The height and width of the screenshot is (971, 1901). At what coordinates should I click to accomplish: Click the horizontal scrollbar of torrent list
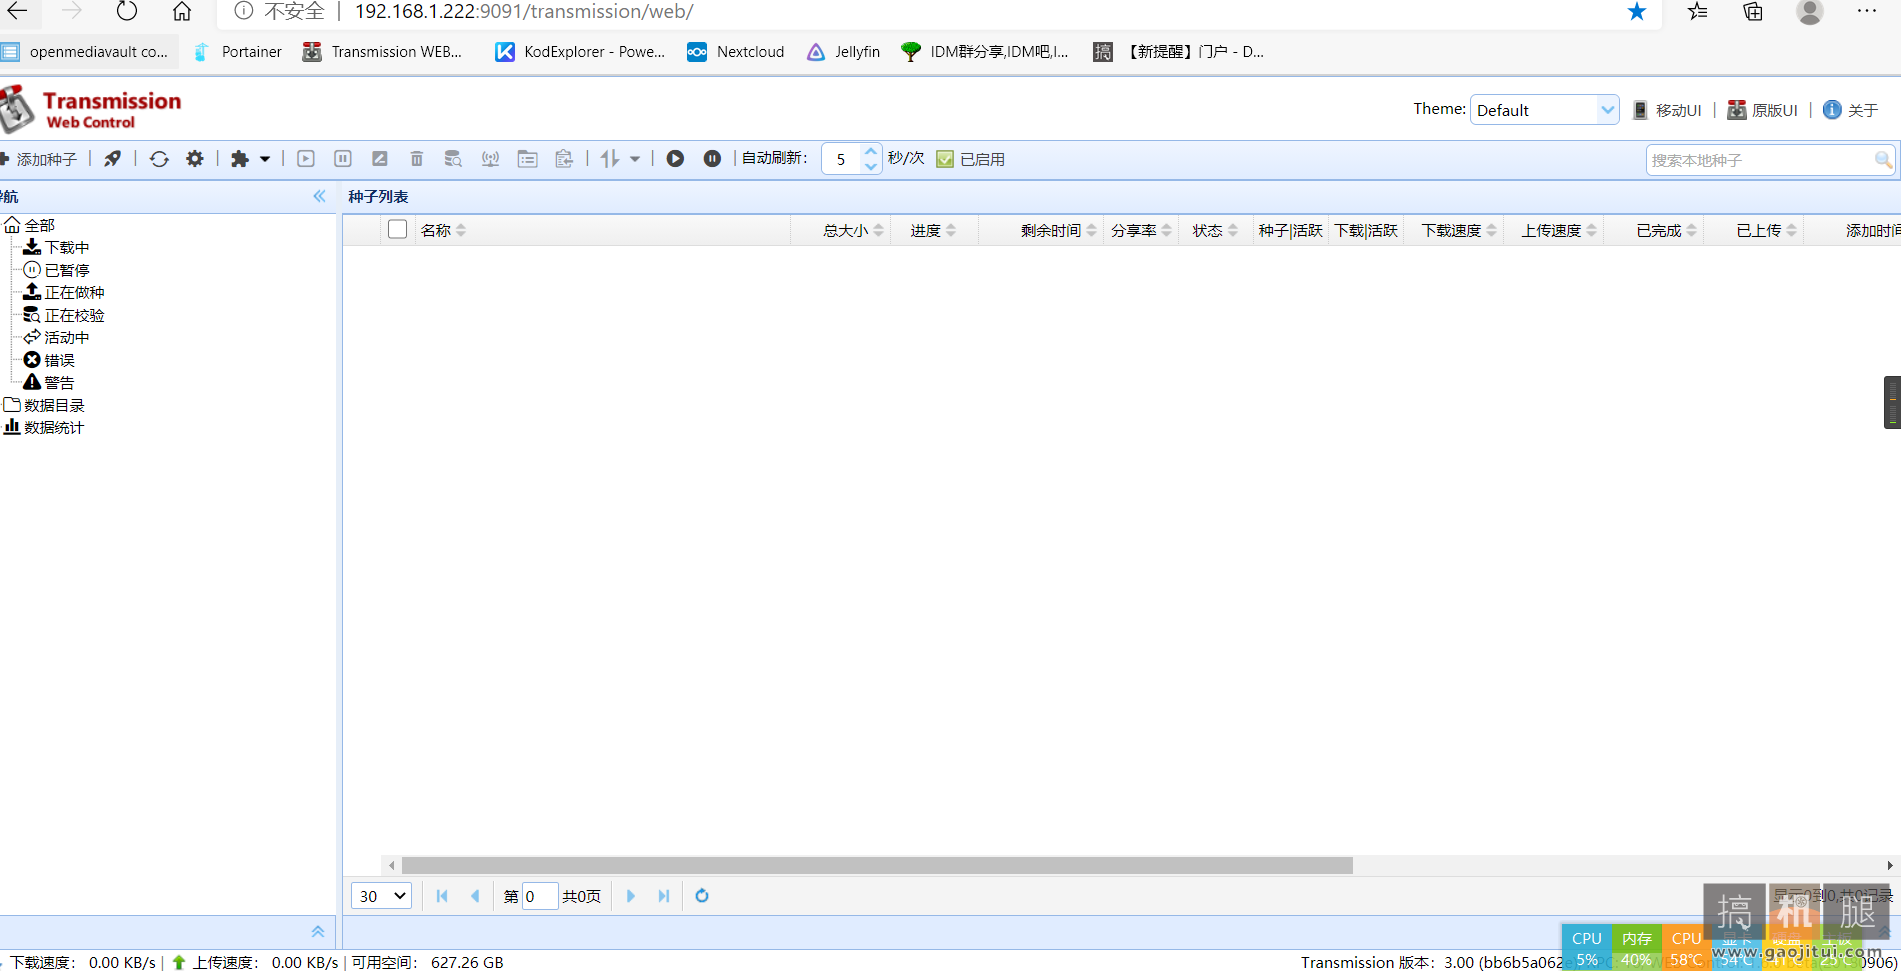coord(877,865)
